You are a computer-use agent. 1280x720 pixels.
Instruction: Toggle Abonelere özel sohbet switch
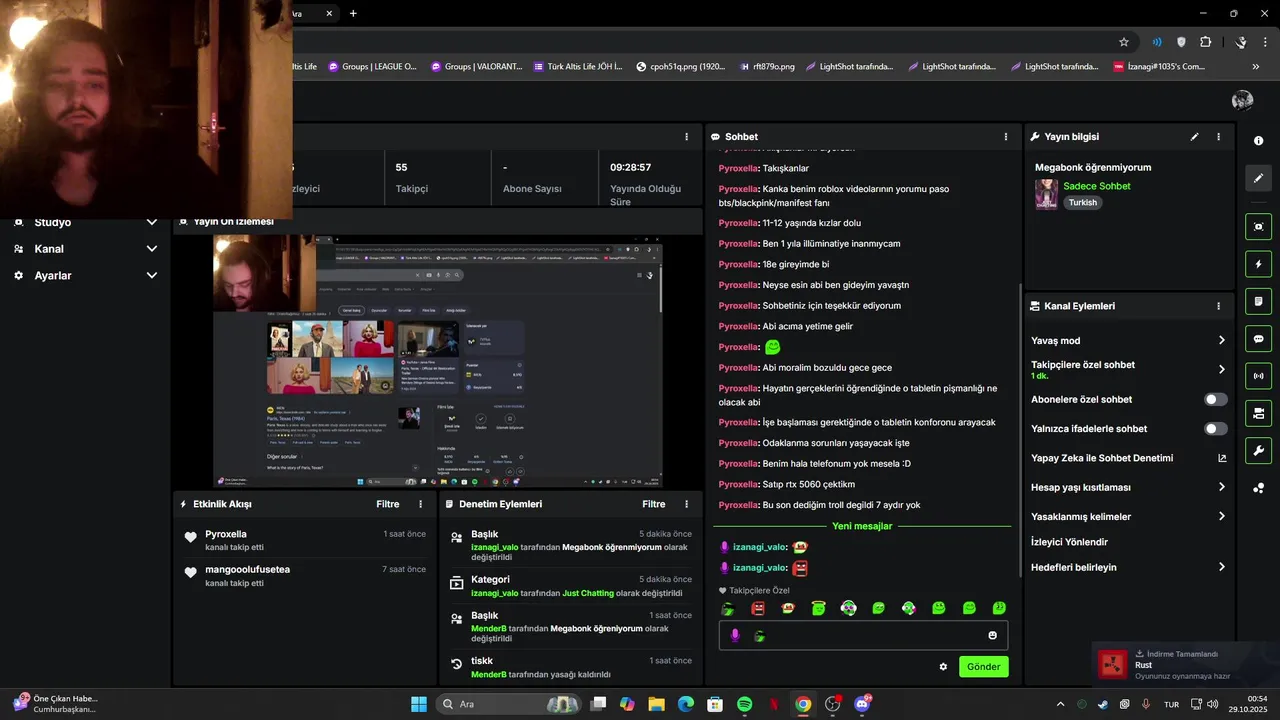(1215, 399)
